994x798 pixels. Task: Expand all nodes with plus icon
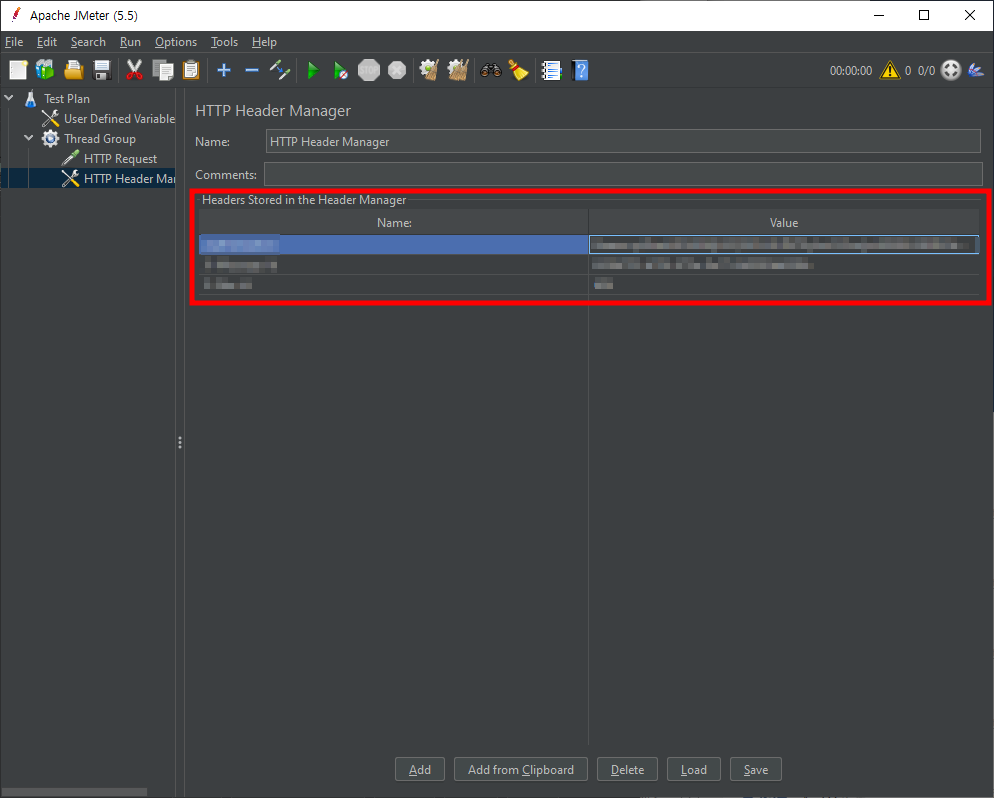[224, 70]
